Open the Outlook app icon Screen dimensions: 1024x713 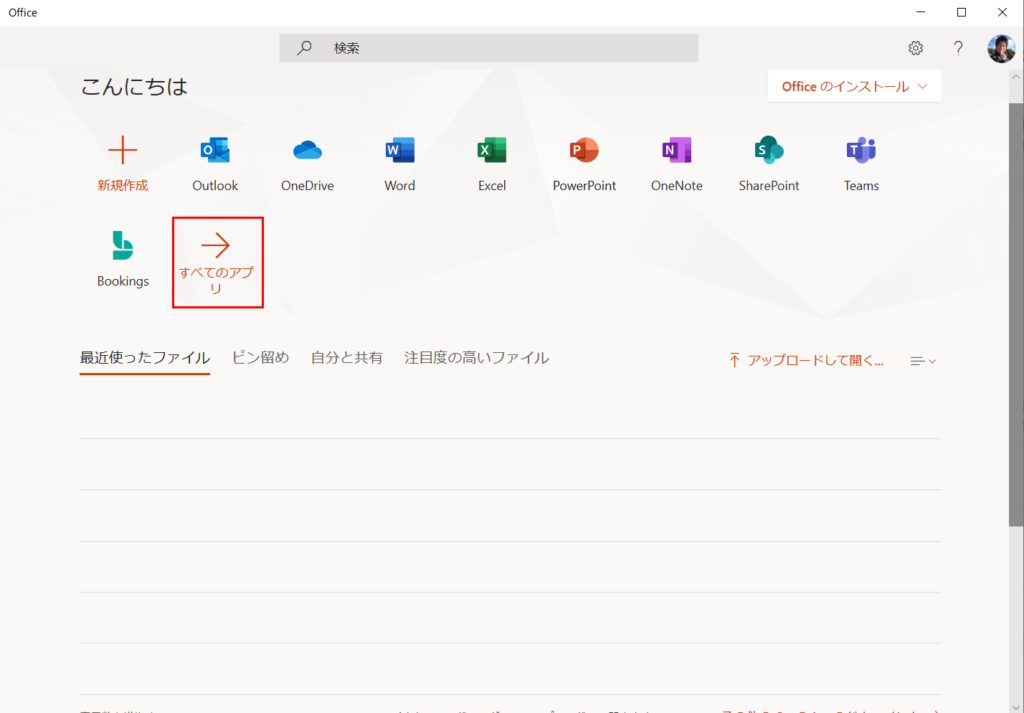(x=215, y=151)
